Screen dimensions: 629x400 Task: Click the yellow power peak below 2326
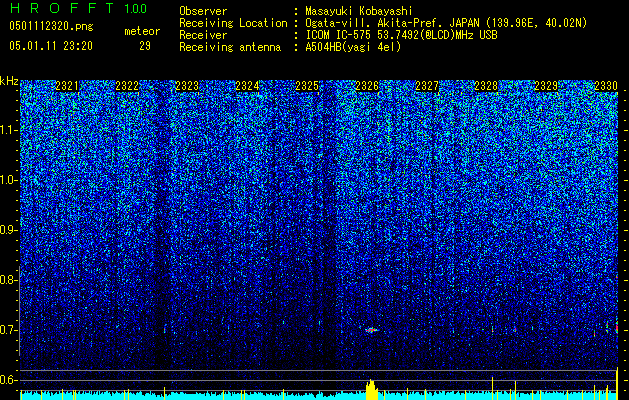point(371,390)
